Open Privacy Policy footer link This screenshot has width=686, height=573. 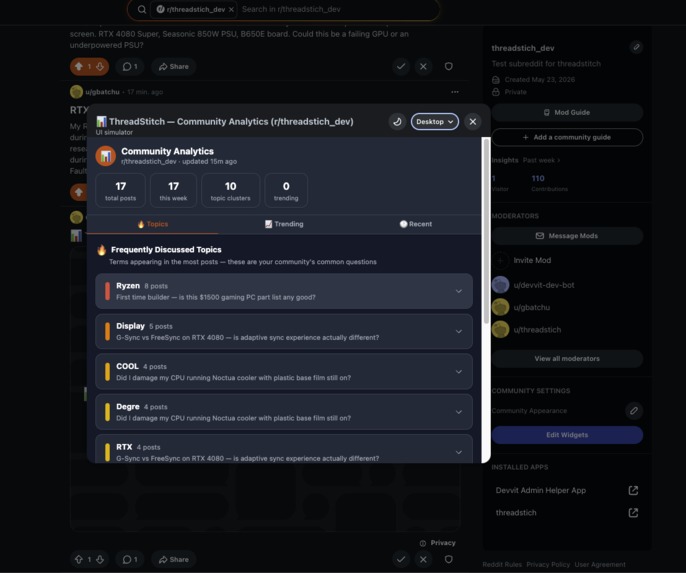548,565
